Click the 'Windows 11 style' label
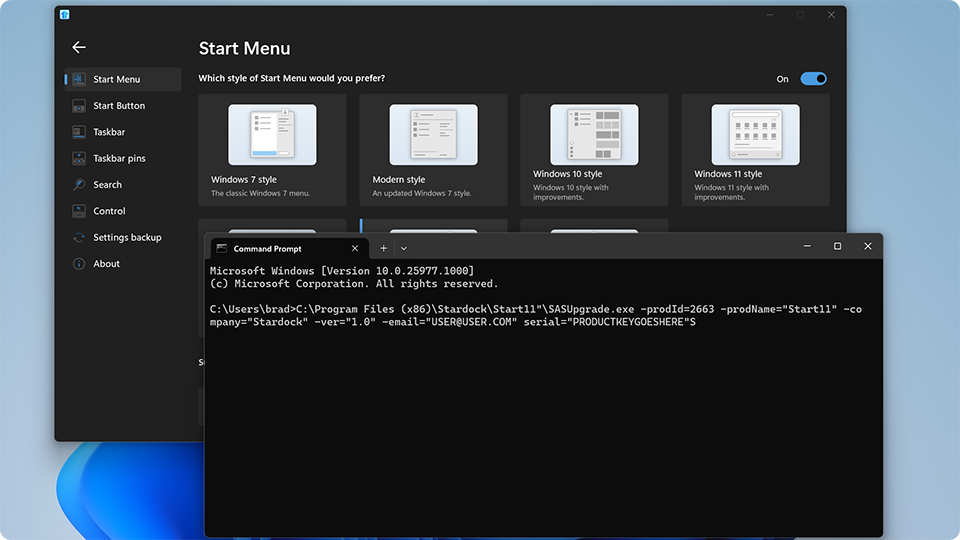The image size is (960, 540). point(728,174)
